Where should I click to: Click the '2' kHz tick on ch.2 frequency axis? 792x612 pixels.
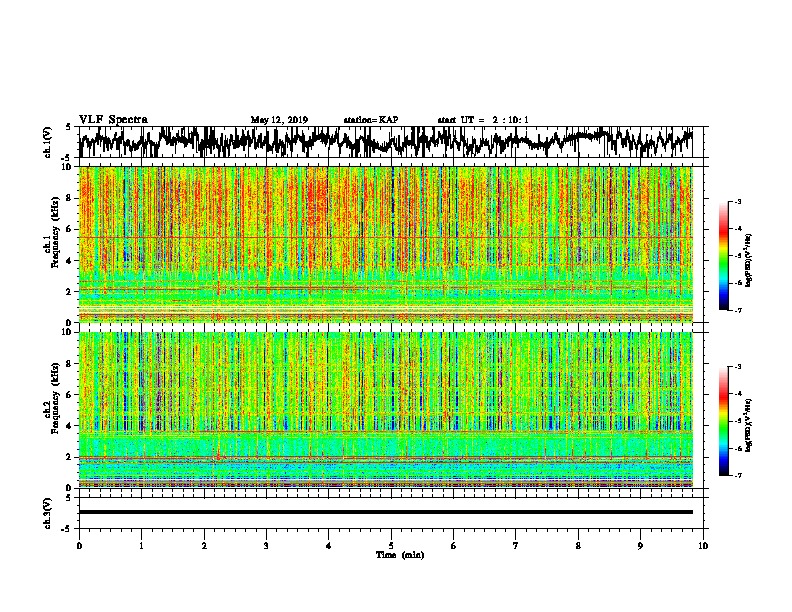tap(70, 457)
